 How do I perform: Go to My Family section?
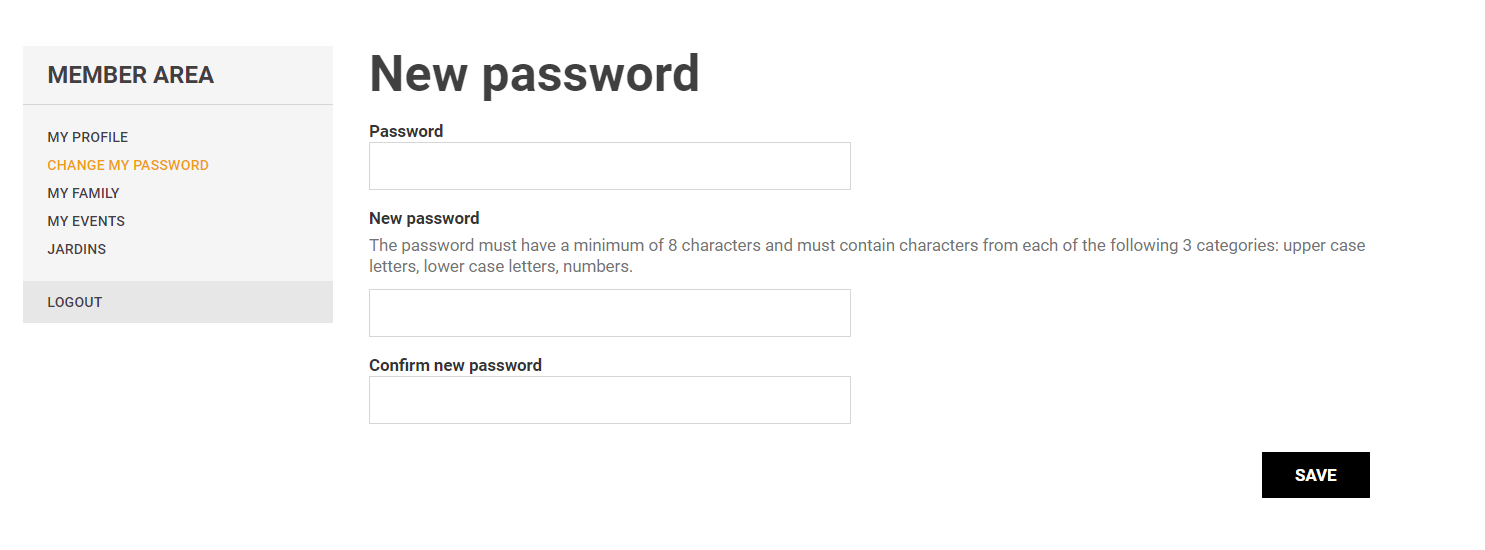pos(83,193)
